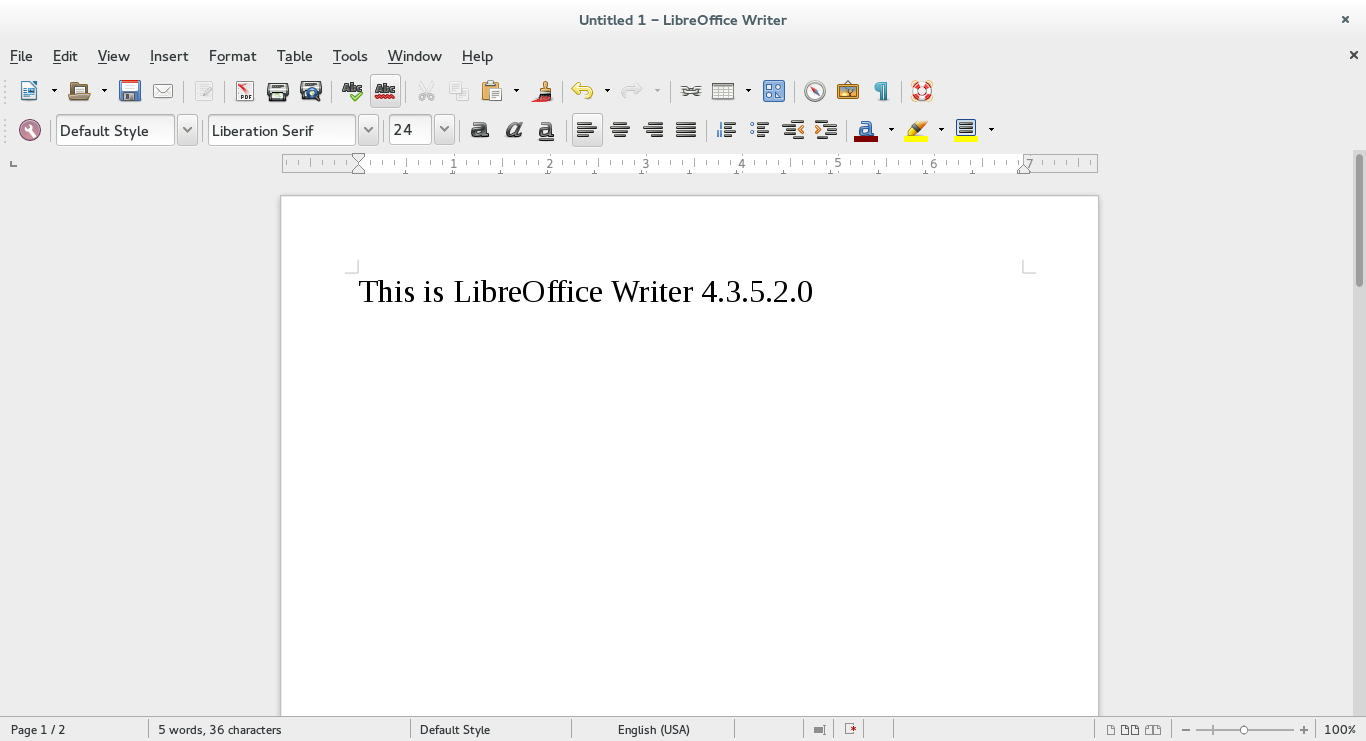Toggle Nonprinting Characters paragraph mark

point(881,91)
